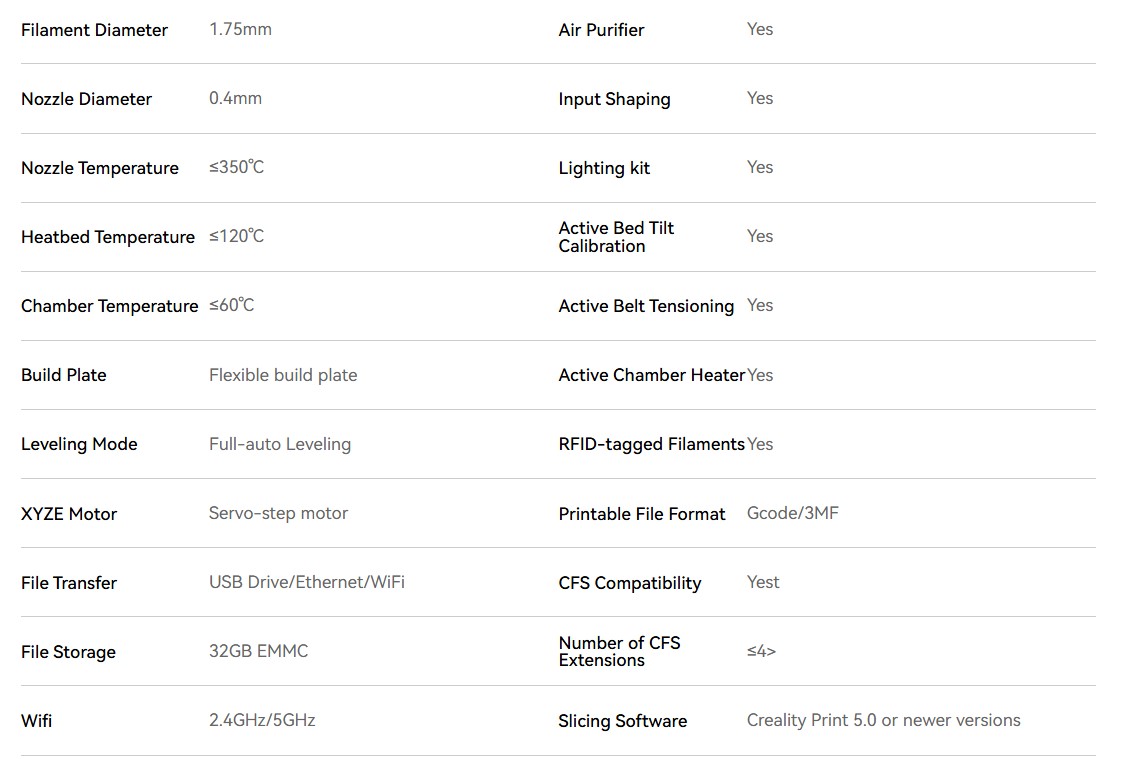Click the Servo-step motor value
Screen dimensions: 1133x759
(278, 513)
